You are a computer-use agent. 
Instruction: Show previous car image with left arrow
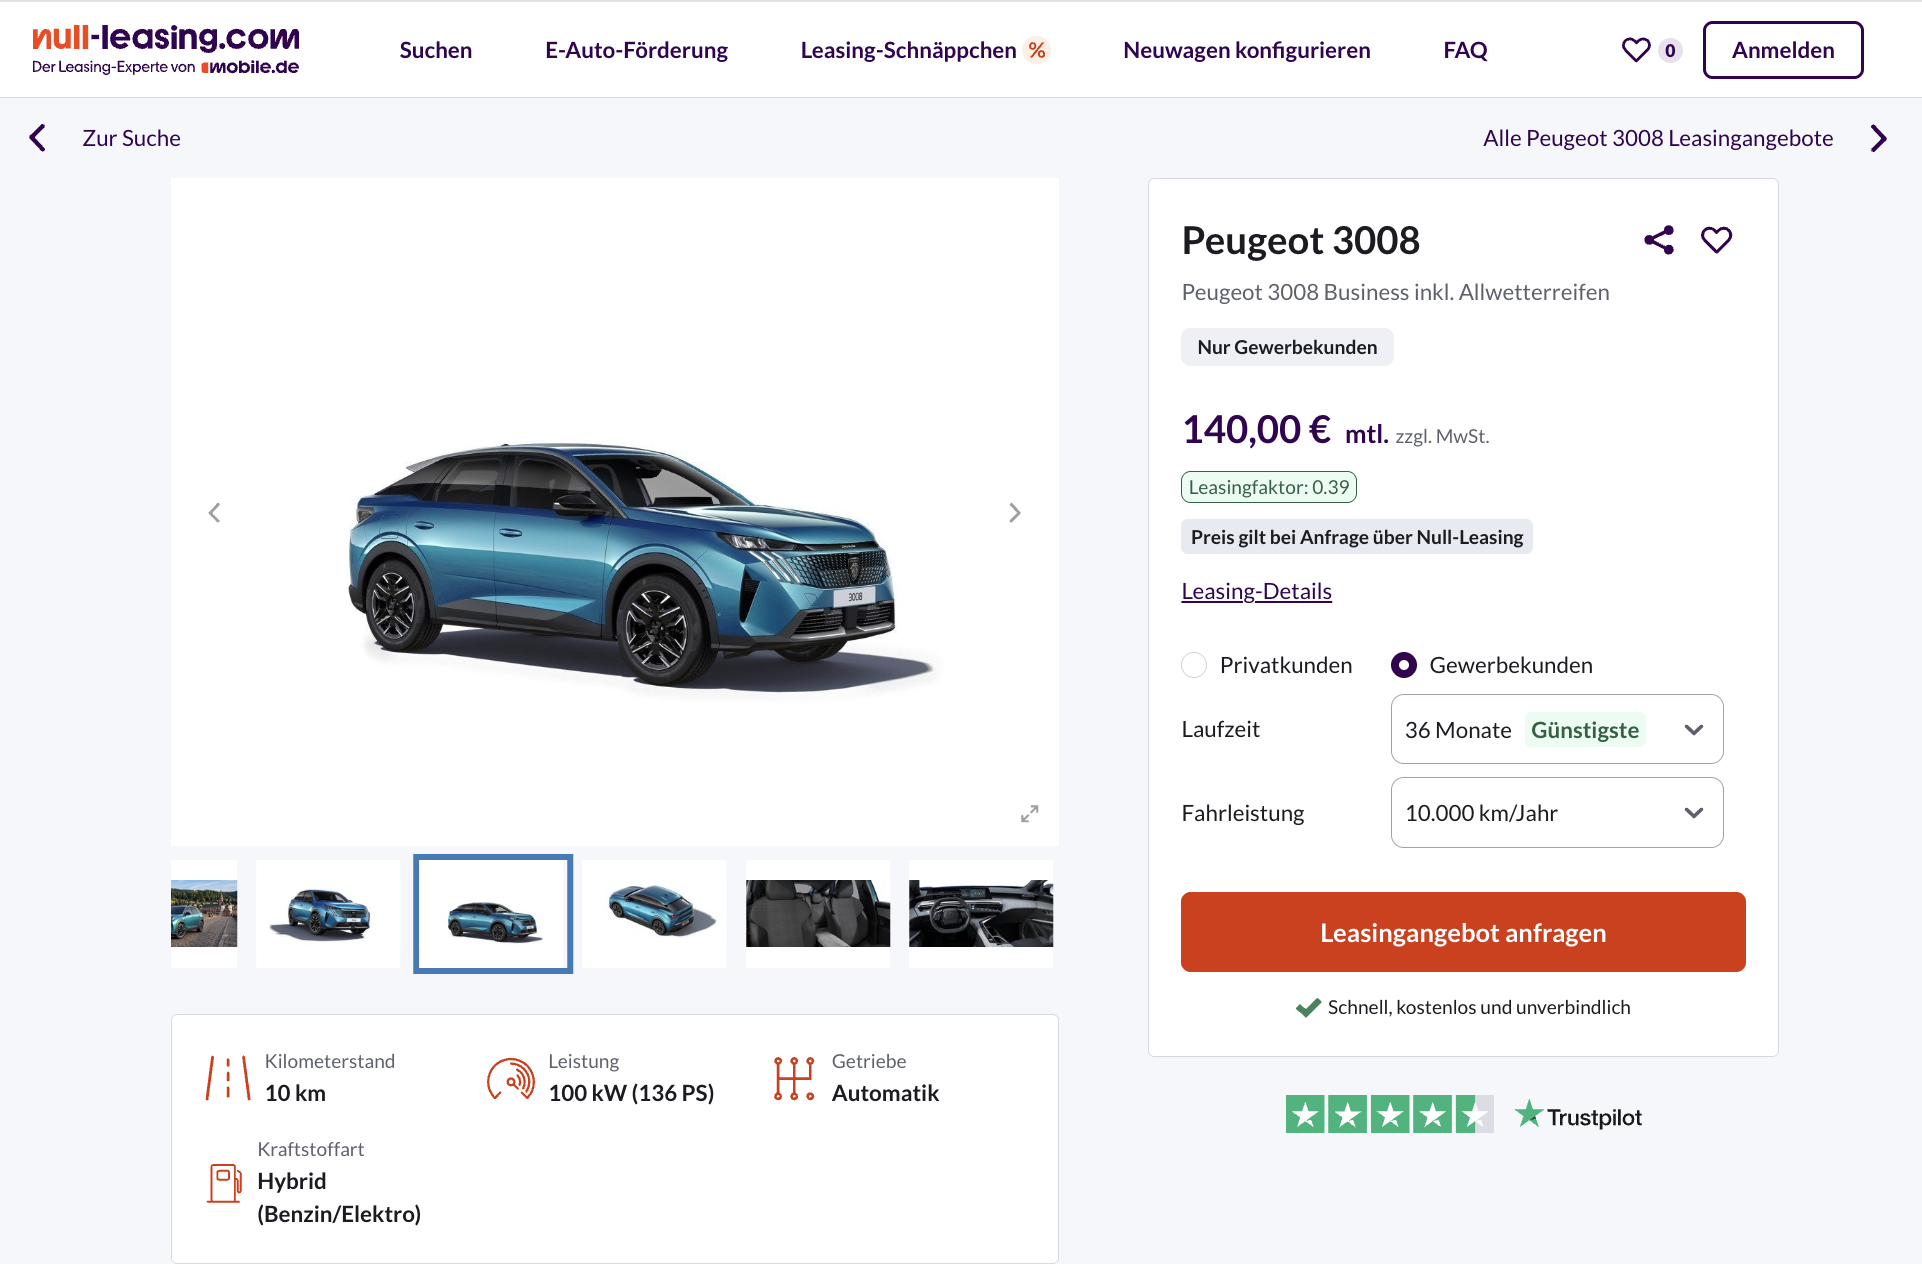pyautogui.click(x=214, y=513)
